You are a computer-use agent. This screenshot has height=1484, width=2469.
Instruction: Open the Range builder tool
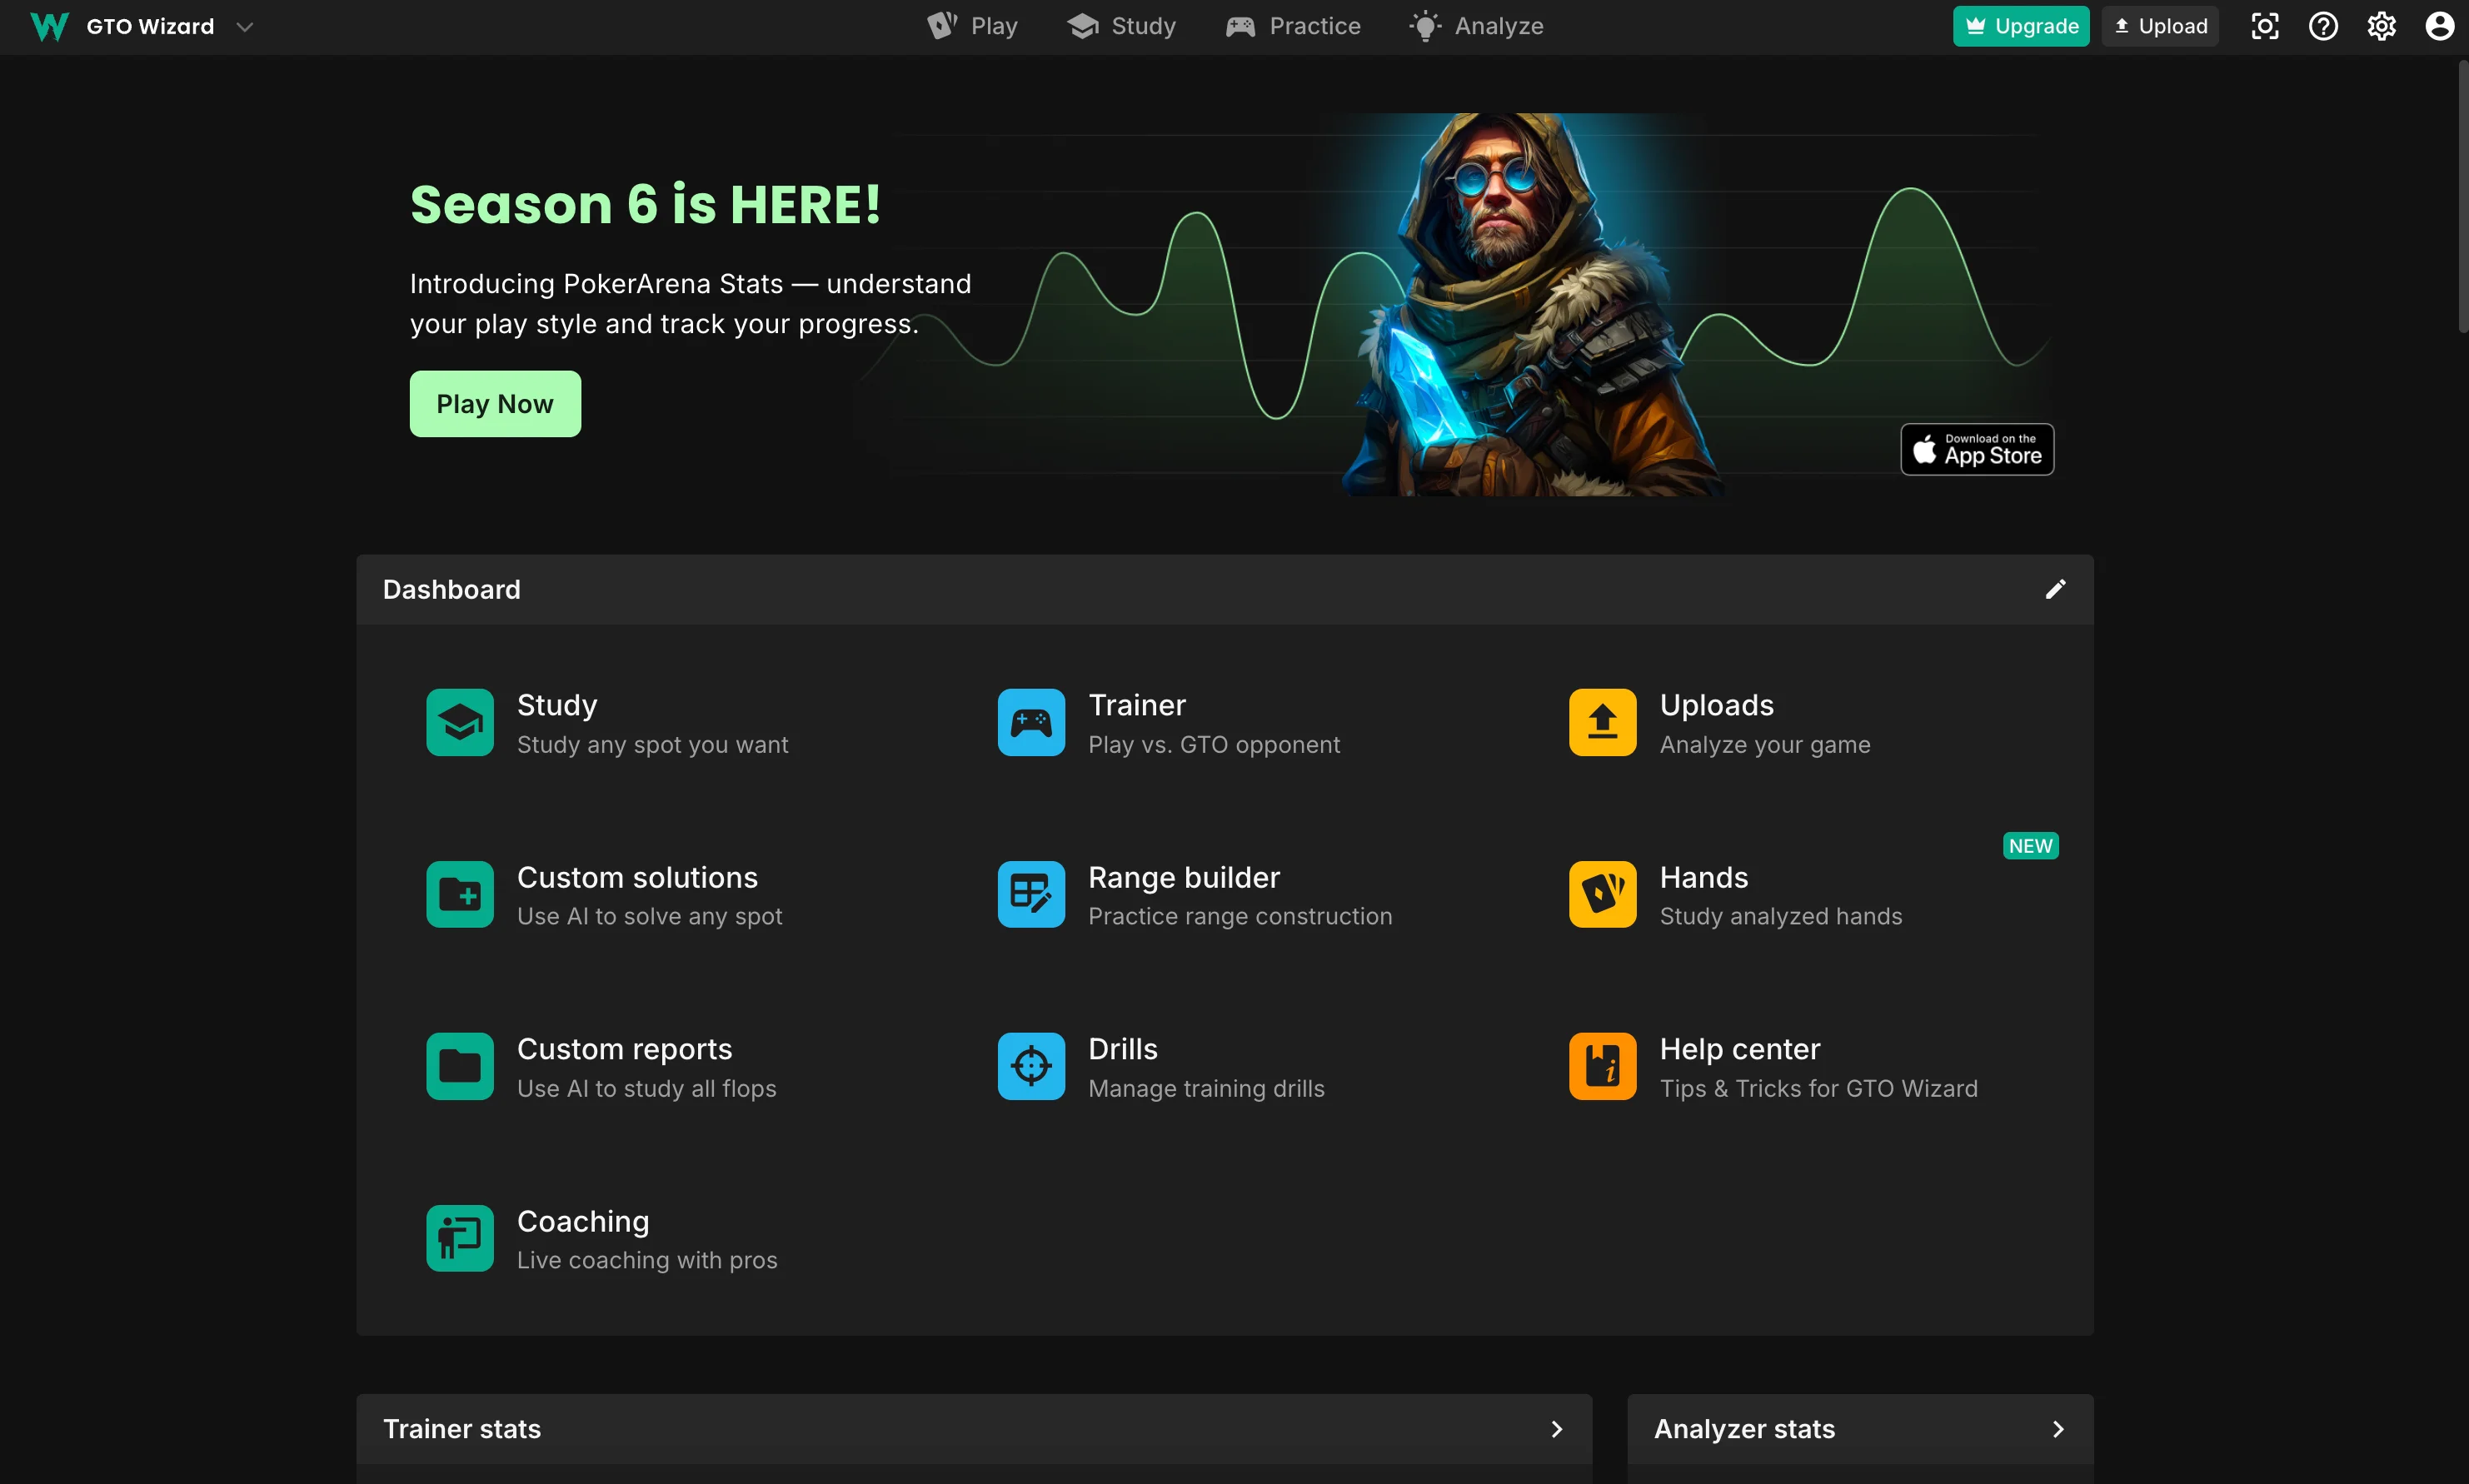click(x=1184, y=877)
